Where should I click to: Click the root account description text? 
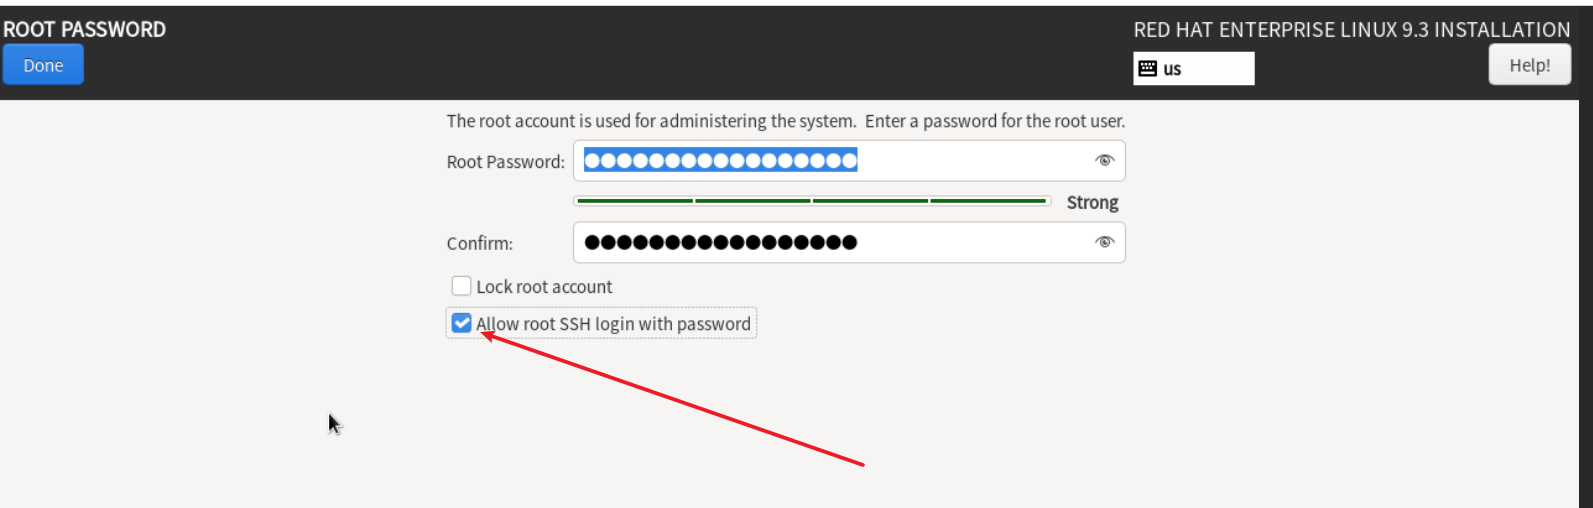coord(785,121)
